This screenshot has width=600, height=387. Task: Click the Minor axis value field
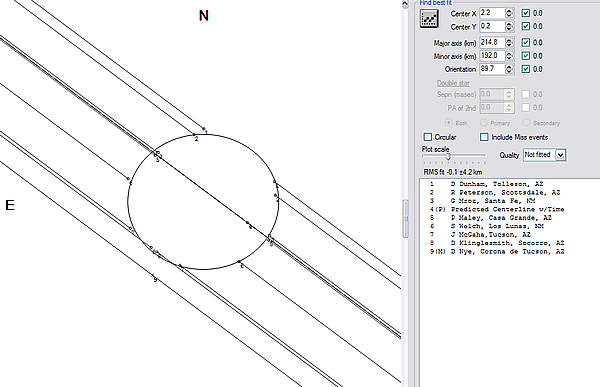click(x=492, y=56)
